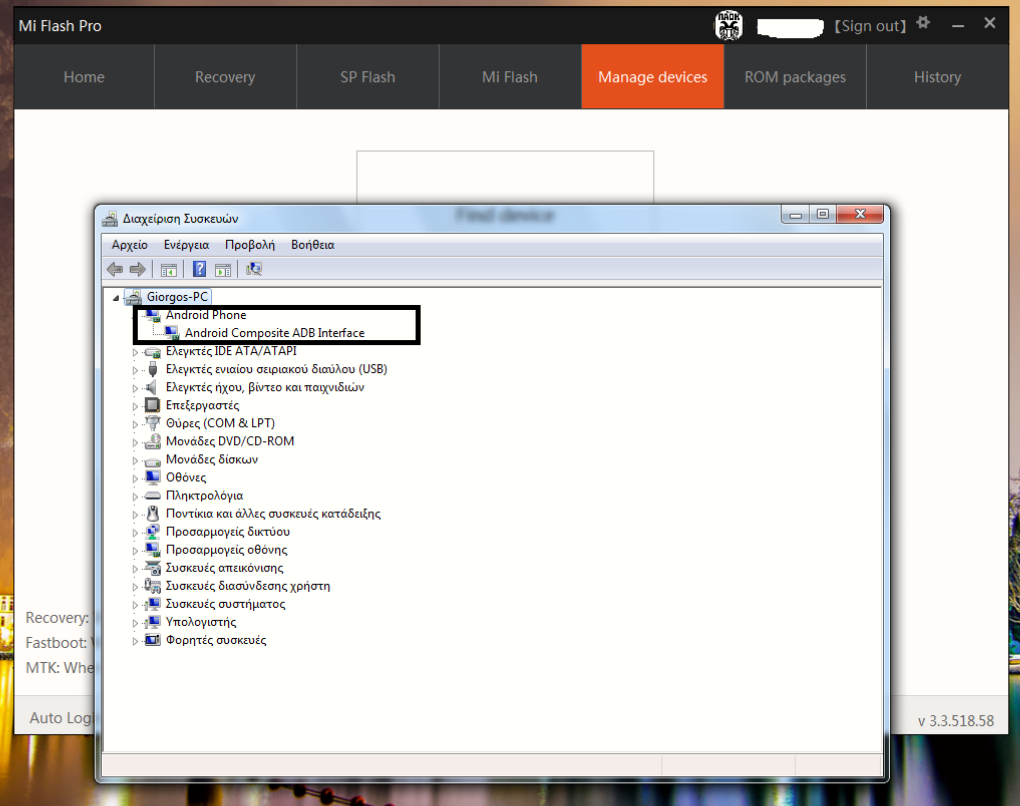This screenshot has width=1020, height=806.
Task: Click the Sign out link
Action: pos(869,26)
